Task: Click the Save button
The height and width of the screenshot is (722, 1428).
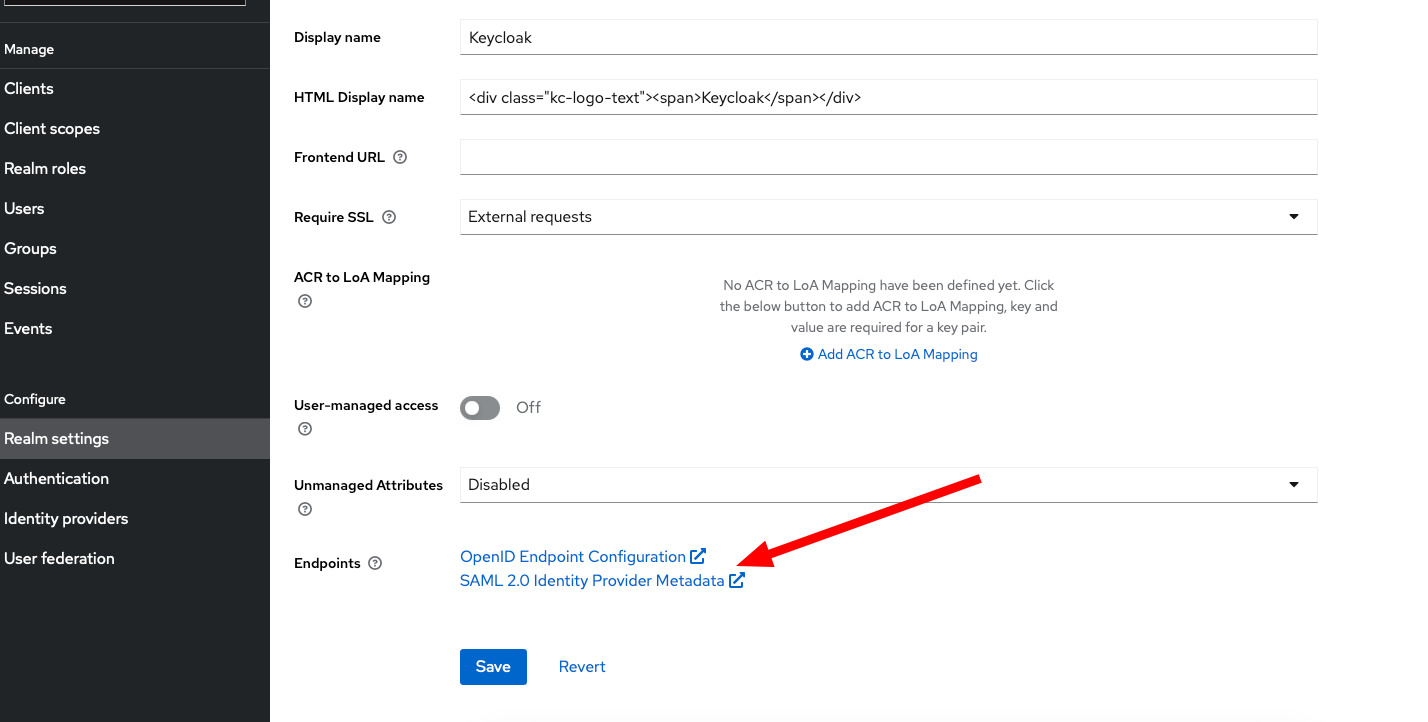Action: coord(493,667)
